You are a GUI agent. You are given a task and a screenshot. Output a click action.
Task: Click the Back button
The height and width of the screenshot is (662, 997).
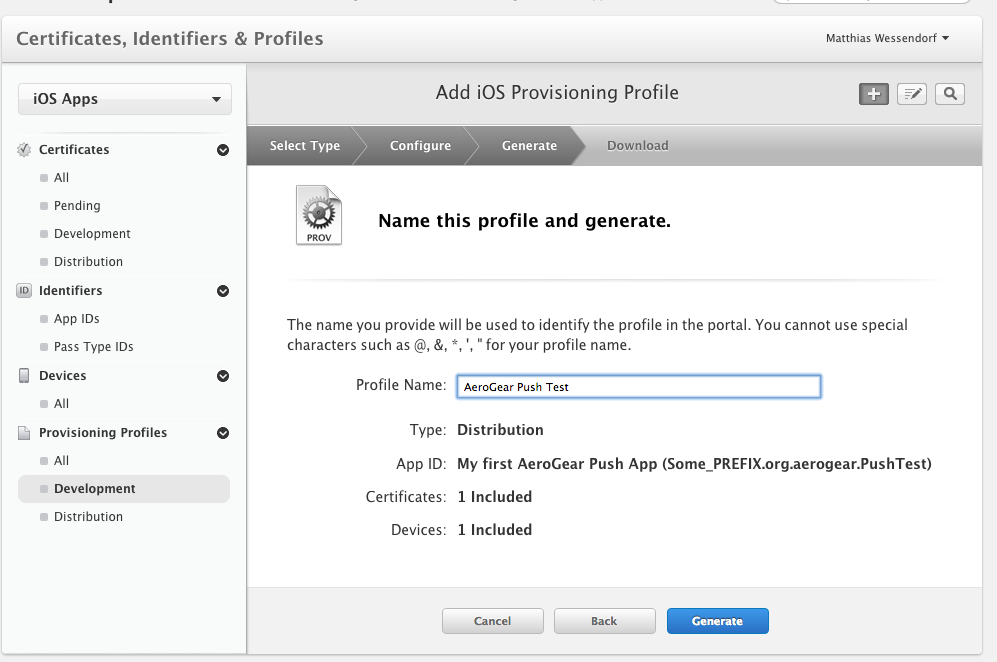pos(604,620)
